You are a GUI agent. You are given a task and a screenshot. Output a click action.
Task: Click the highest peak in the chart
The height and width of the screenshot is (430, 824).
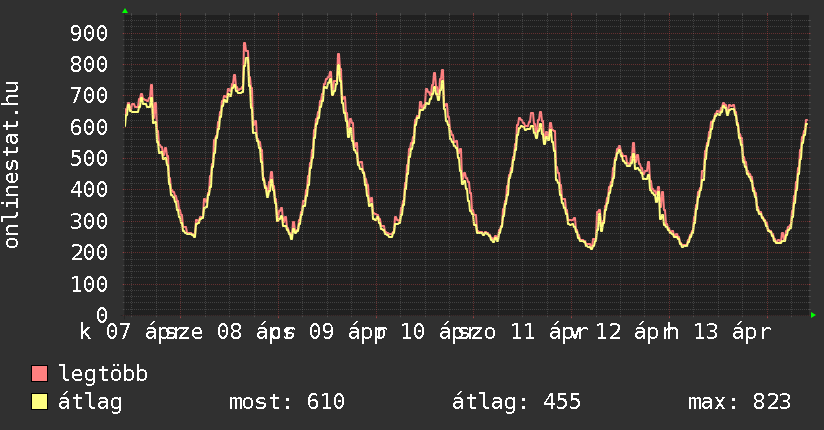[x=244, y=45]
